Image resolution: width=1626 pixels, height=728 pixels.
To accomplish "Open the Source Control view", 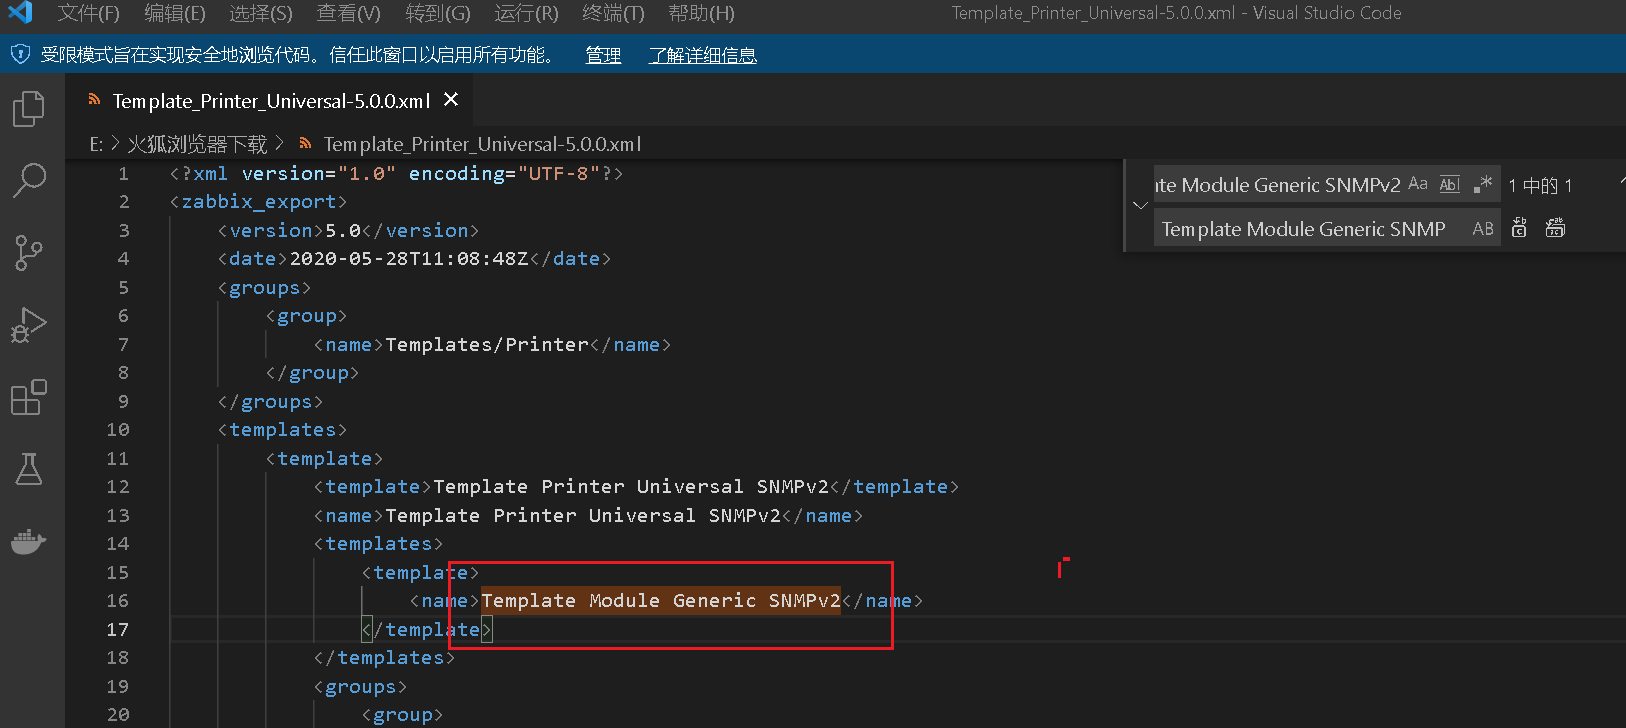I will 29,253.
